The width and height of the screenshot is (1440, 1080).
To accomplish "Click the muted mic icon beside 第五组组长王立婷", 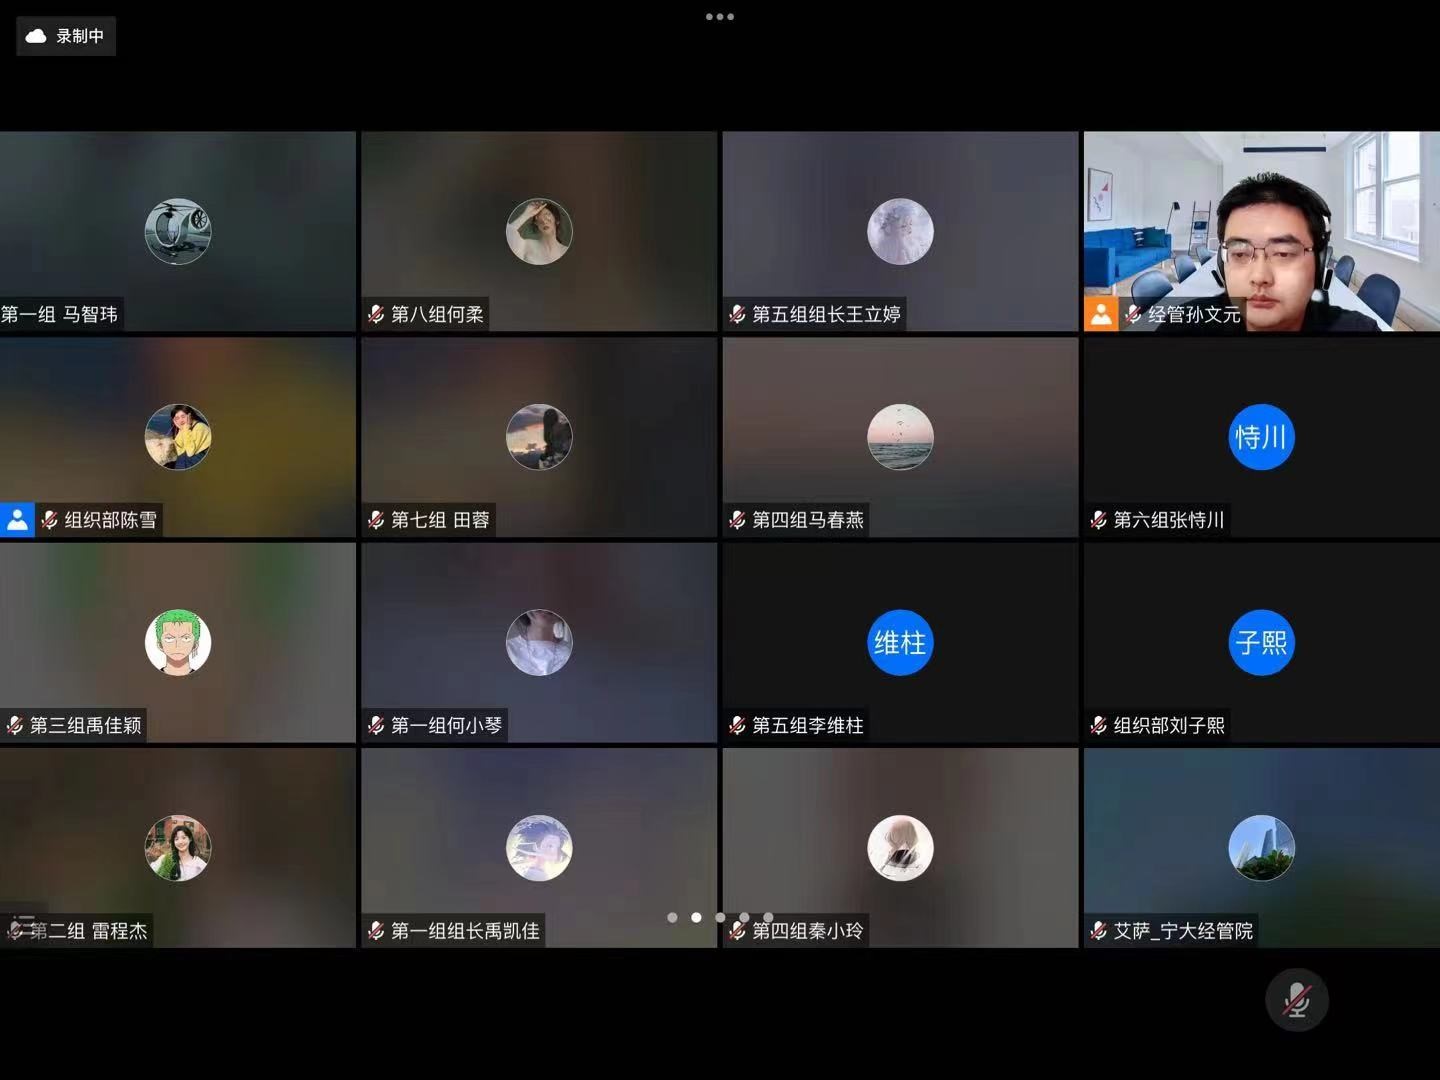I will click(x=737, y=315).
